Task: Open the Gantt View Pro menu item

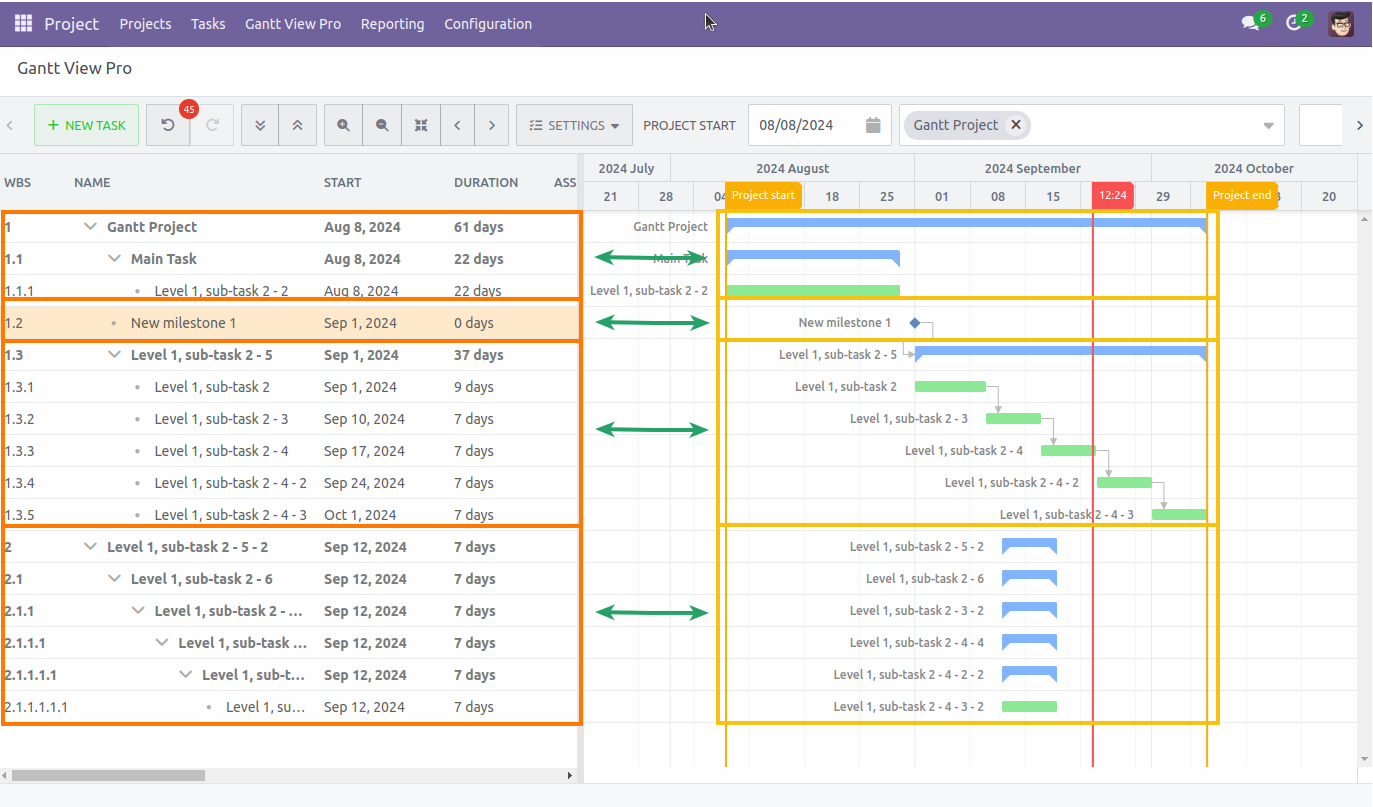Action: tap(292, 23)
